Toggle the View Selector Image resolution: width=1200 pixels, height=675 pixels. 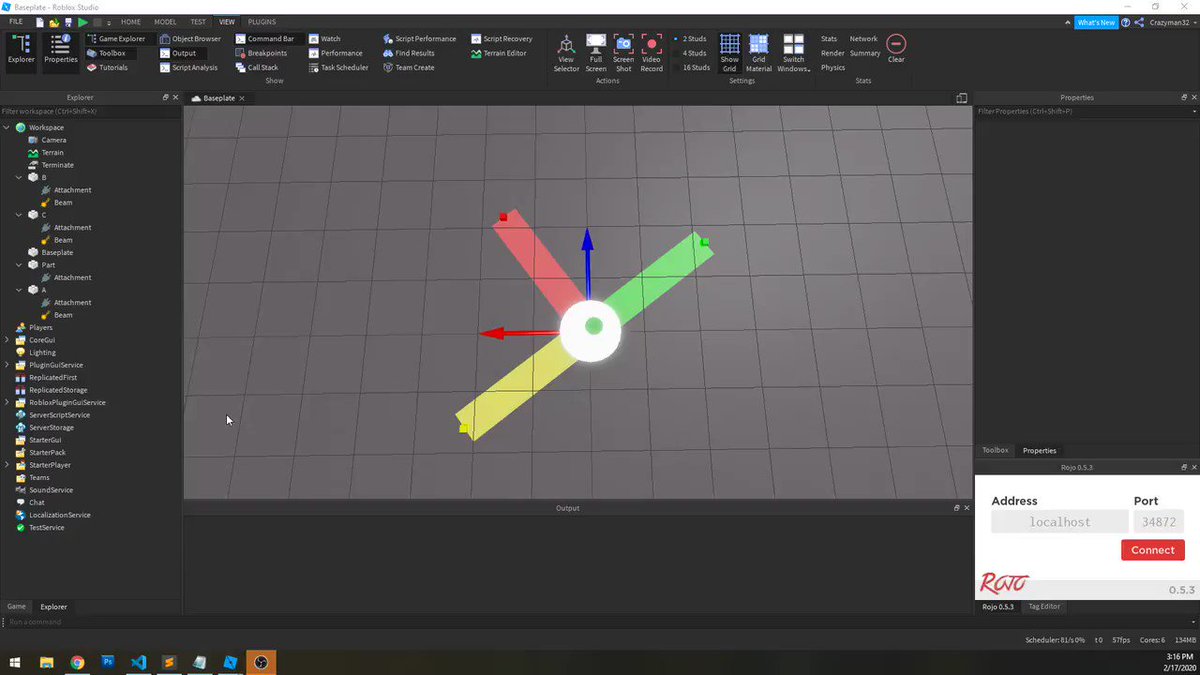pyautogui.click(x=566, y=53)
